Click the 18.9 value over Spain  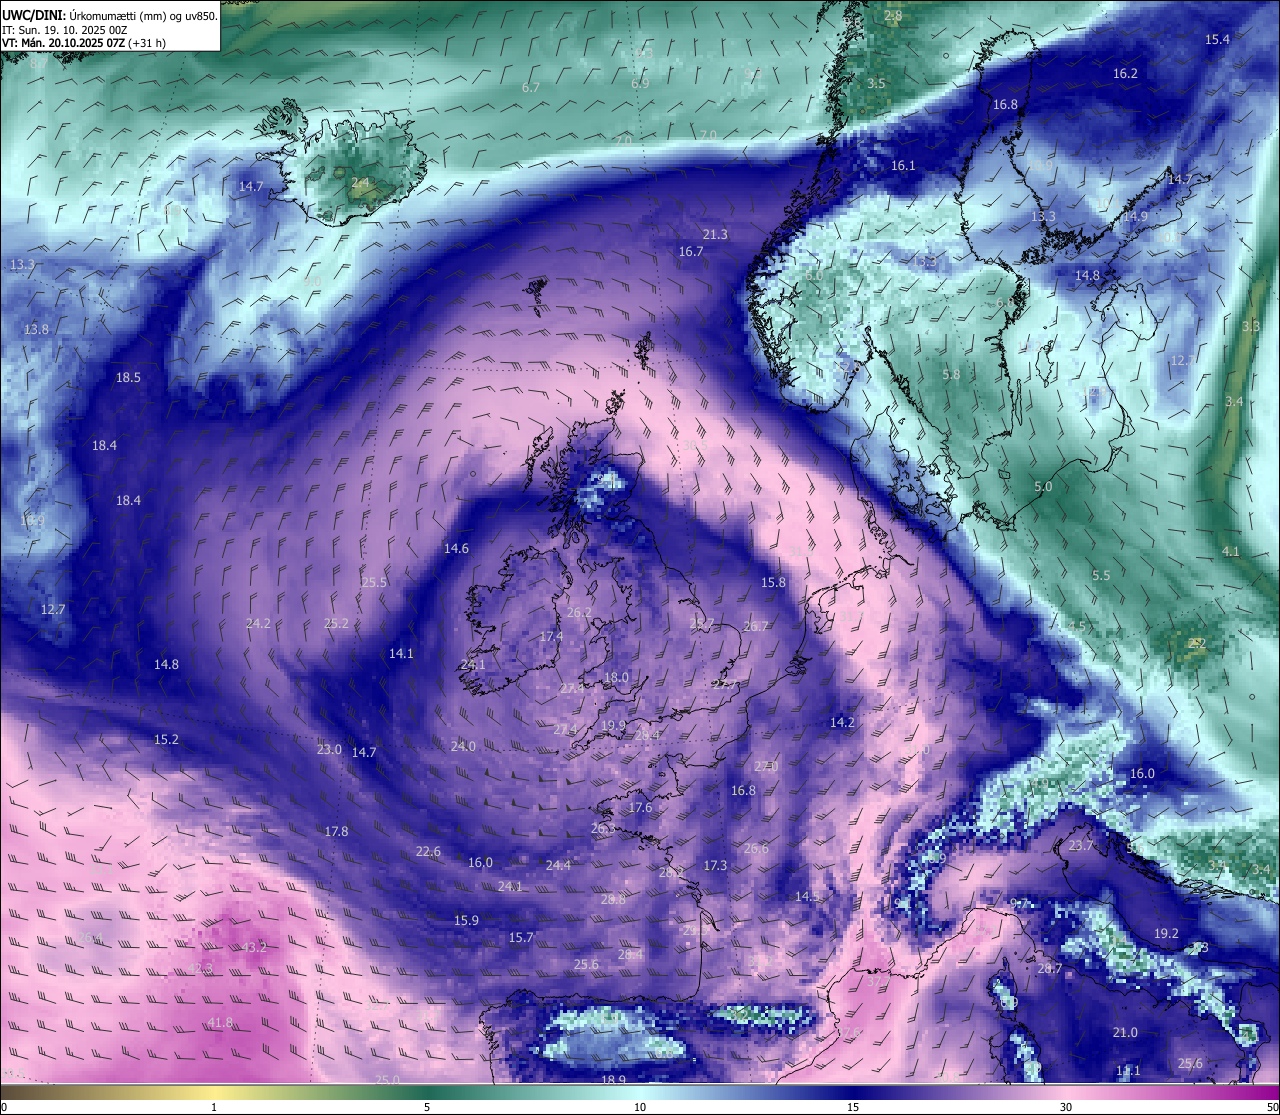point(613,1080)
